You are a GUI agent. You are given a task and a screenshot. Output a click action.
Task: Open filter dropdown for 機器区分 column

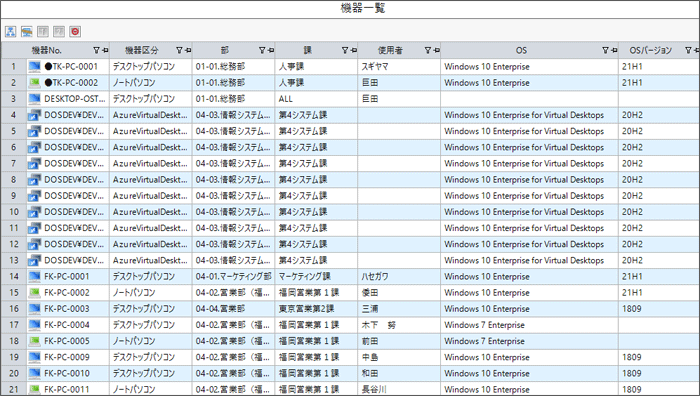click(179, 50)
